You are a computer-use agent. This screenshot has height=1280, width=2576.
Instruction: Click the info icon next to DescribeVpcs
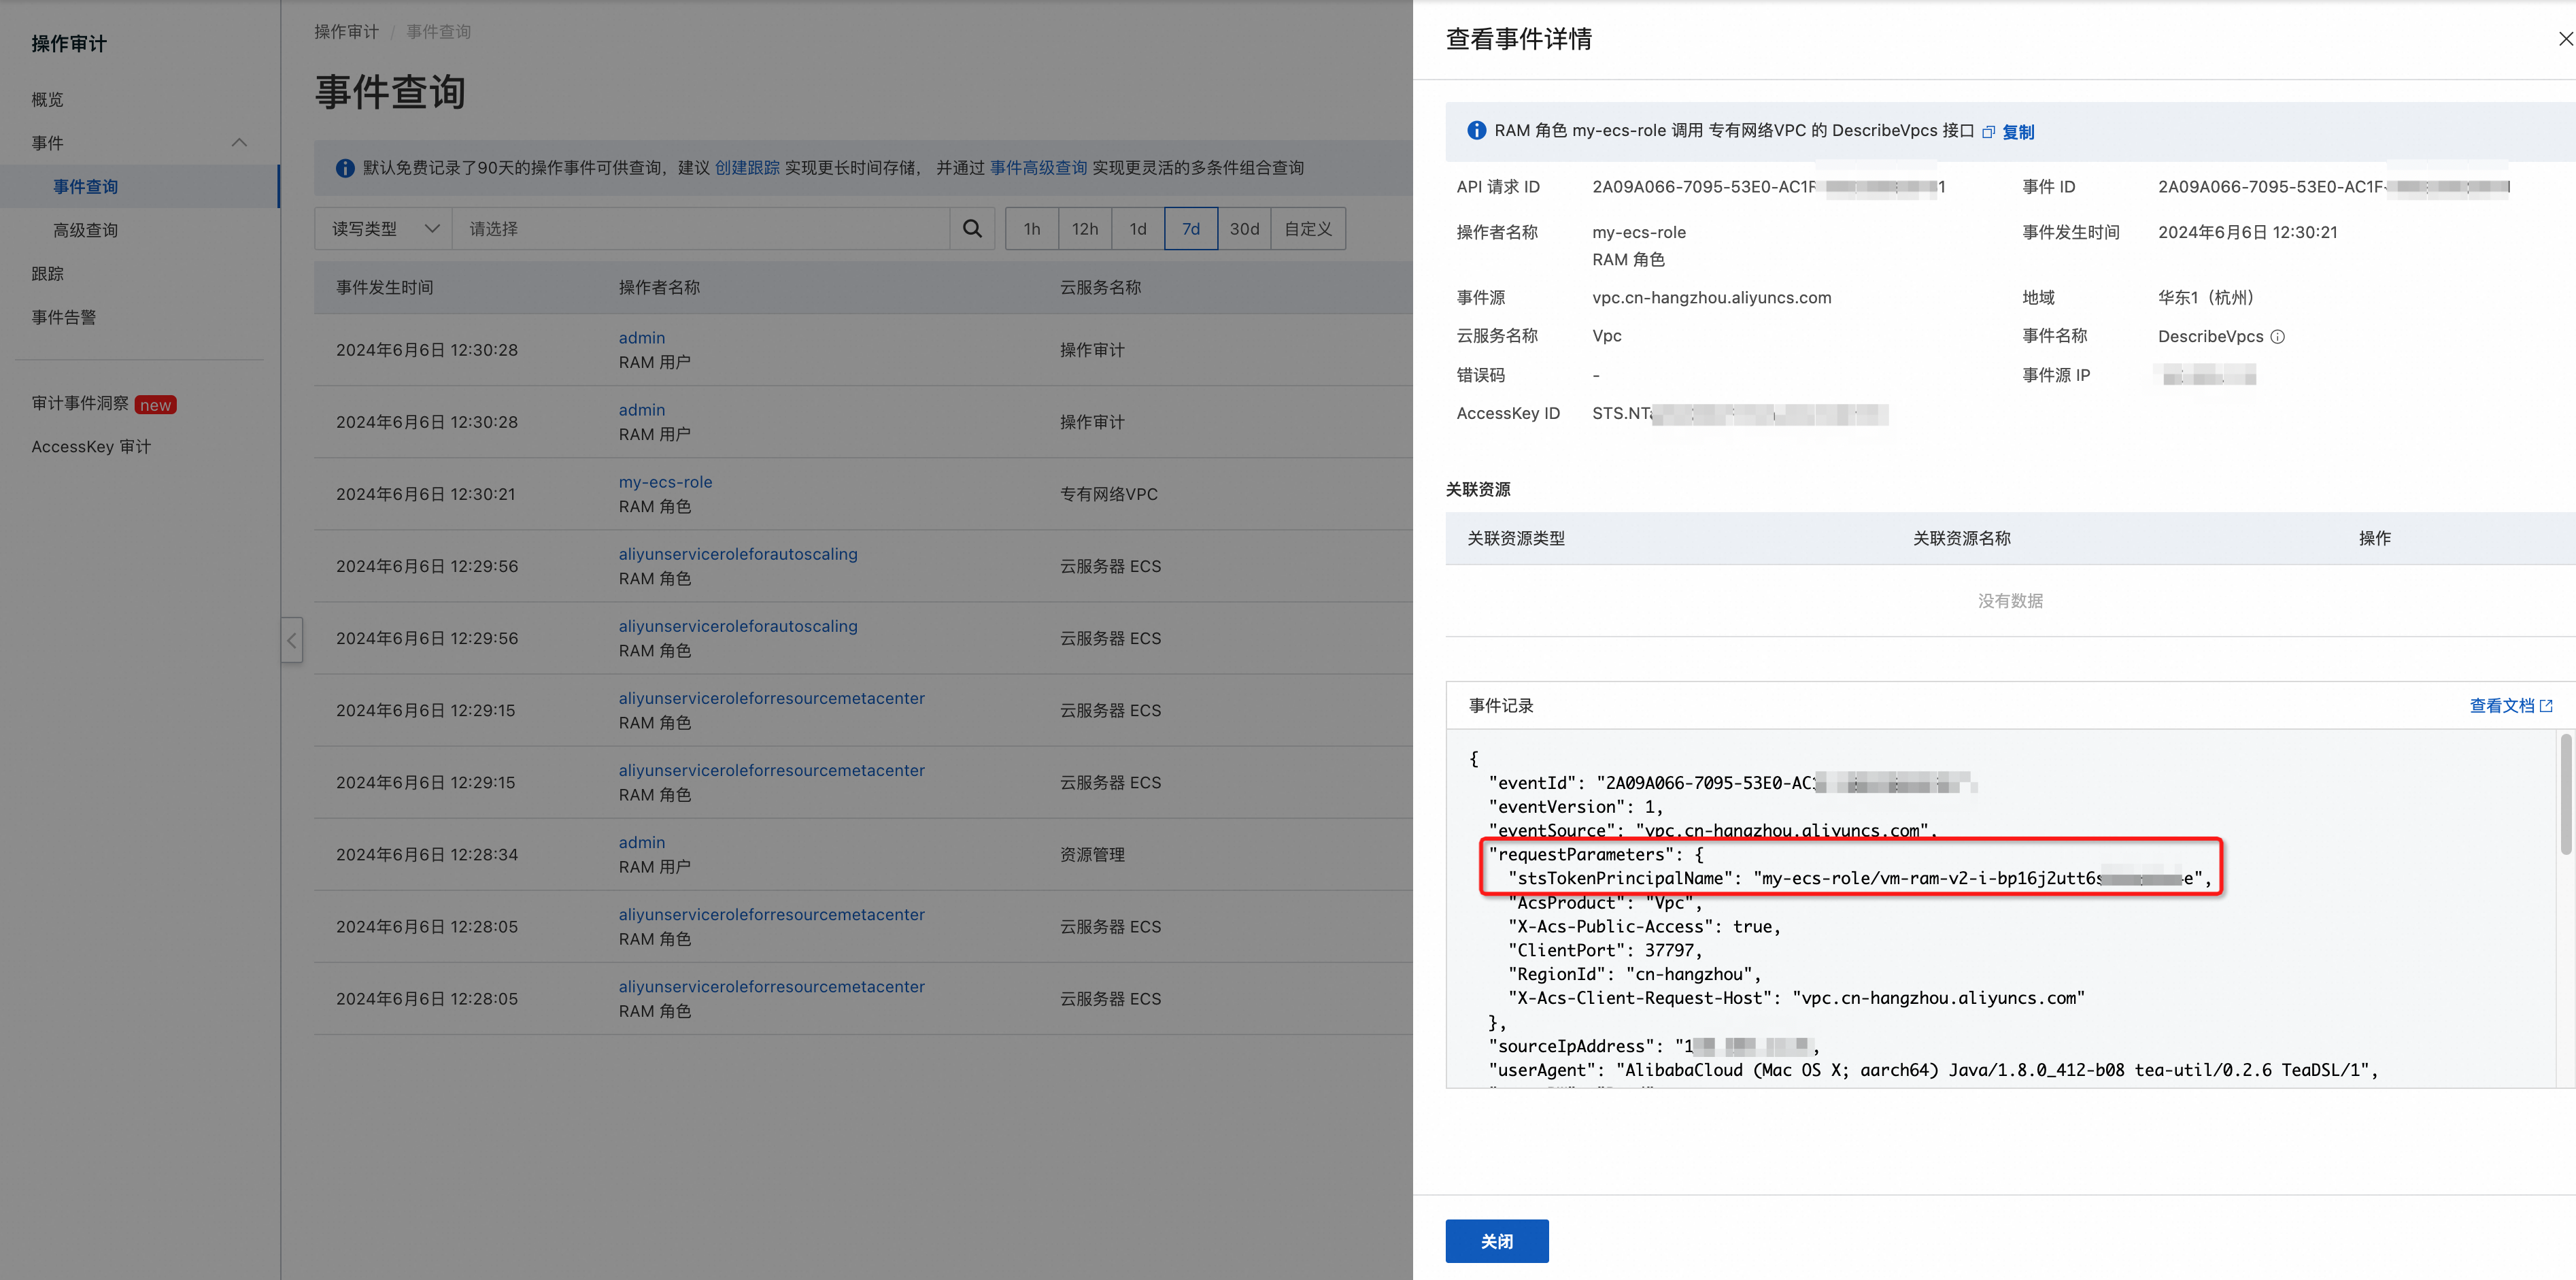pyautogui.click(x=2277, y=337)
